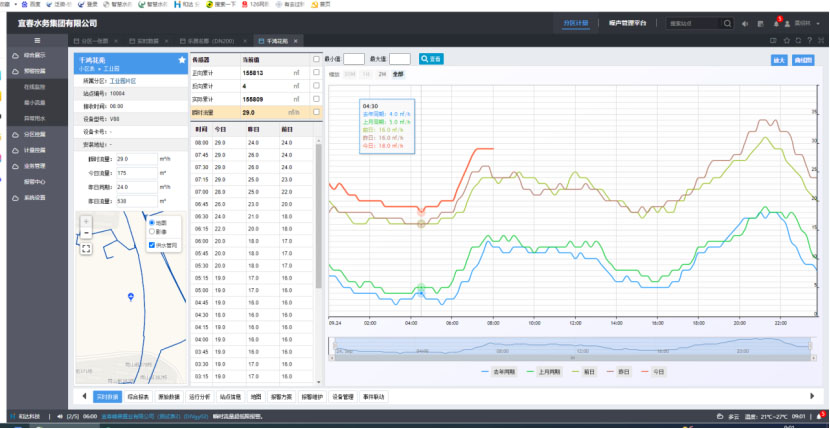Viewport: 830px width, 429px height.
Task: Check the 反向累计 row checkbox
Action: (x=316, y=85)
